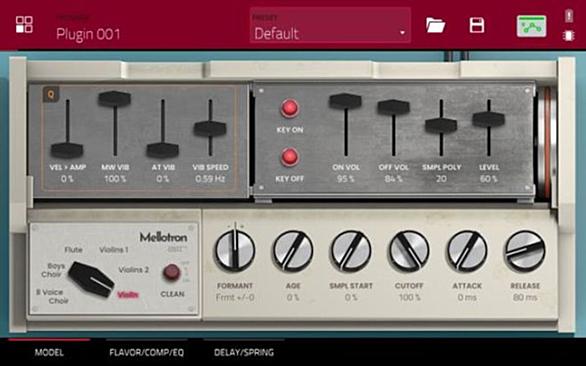Click the SMPL START knob
The width and height of the screenshot is (586, 366).
(x=351, y=250)
